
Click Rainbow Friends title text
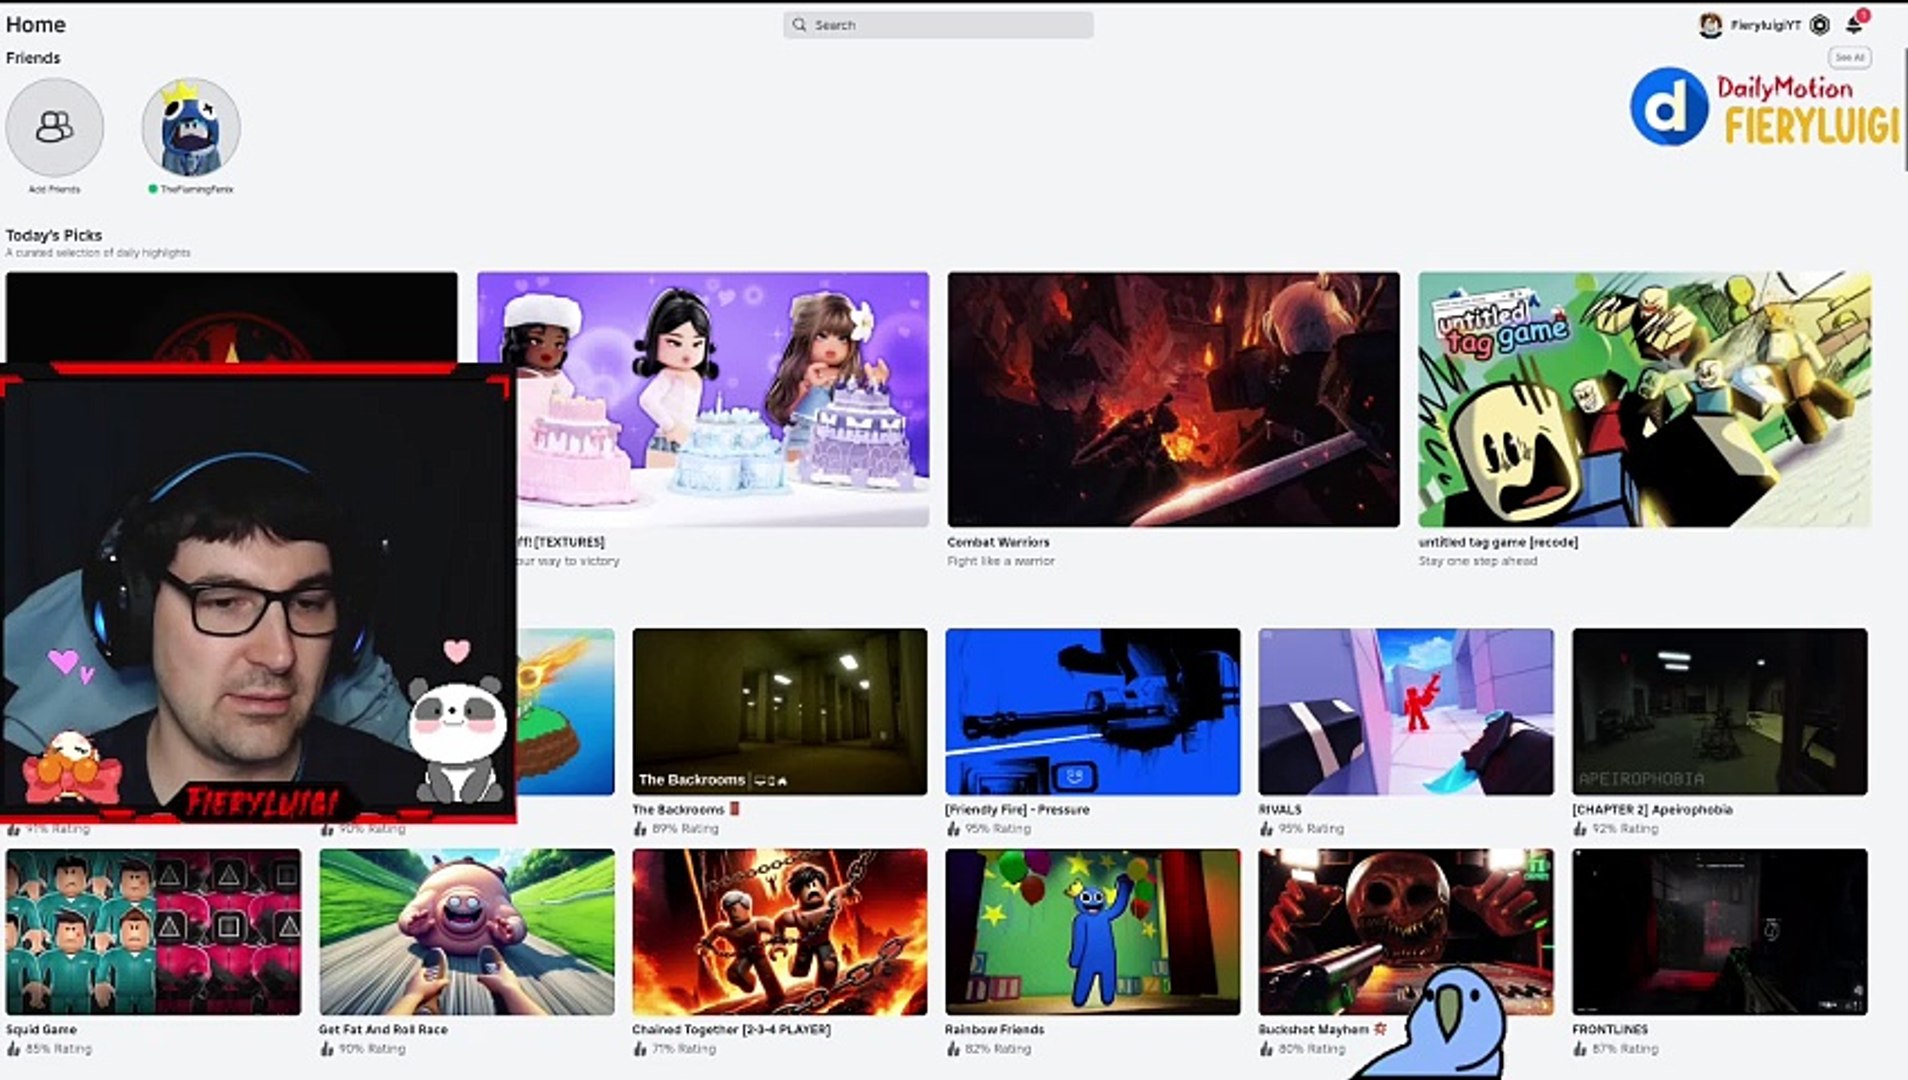(x=994, y=1029)
